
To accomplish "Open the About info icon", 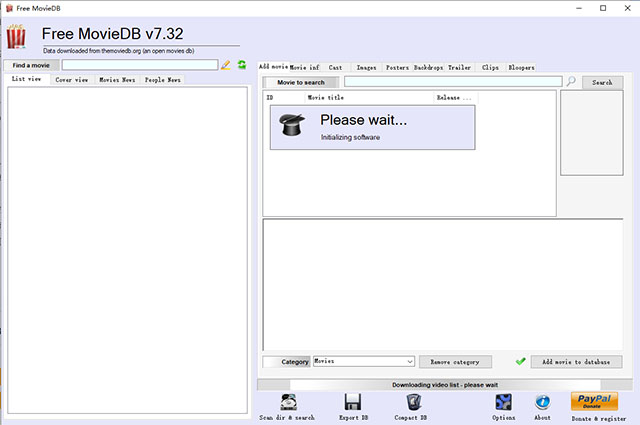I will tap(542, 402).
